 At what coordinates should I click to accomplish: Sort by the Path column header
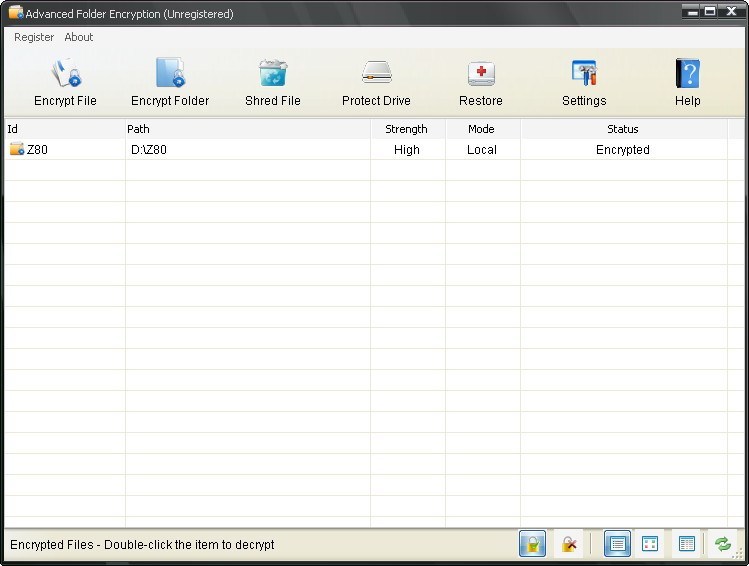pyautogui.click(x=248, y=129)
